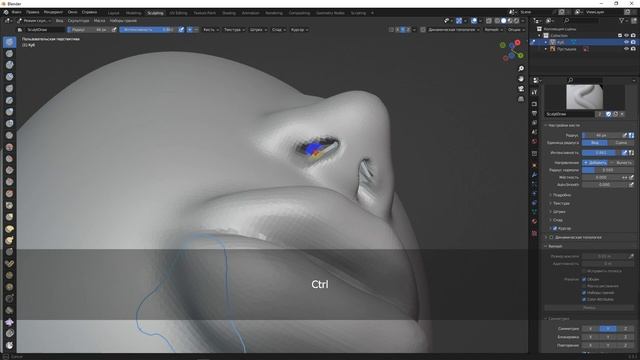The width and height of the screenshot is (640, 360).
Task: Open the Файл menu
Action: (x=16, y=12)
